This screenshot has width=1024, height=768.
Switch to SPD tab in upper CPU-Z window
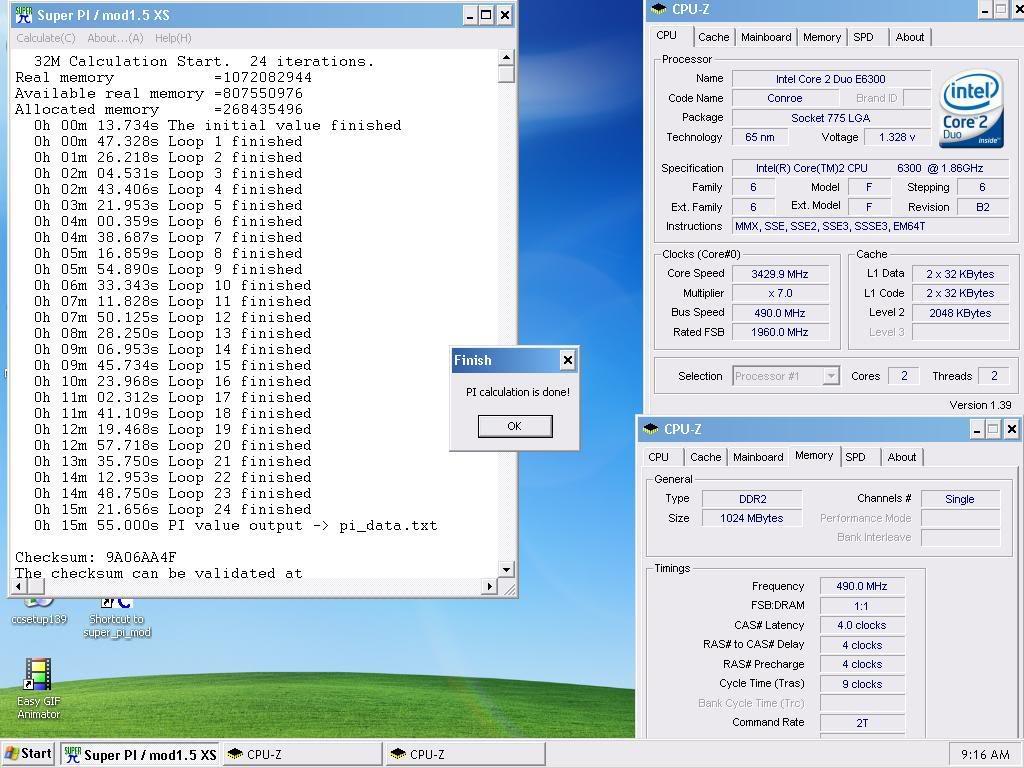863,37
